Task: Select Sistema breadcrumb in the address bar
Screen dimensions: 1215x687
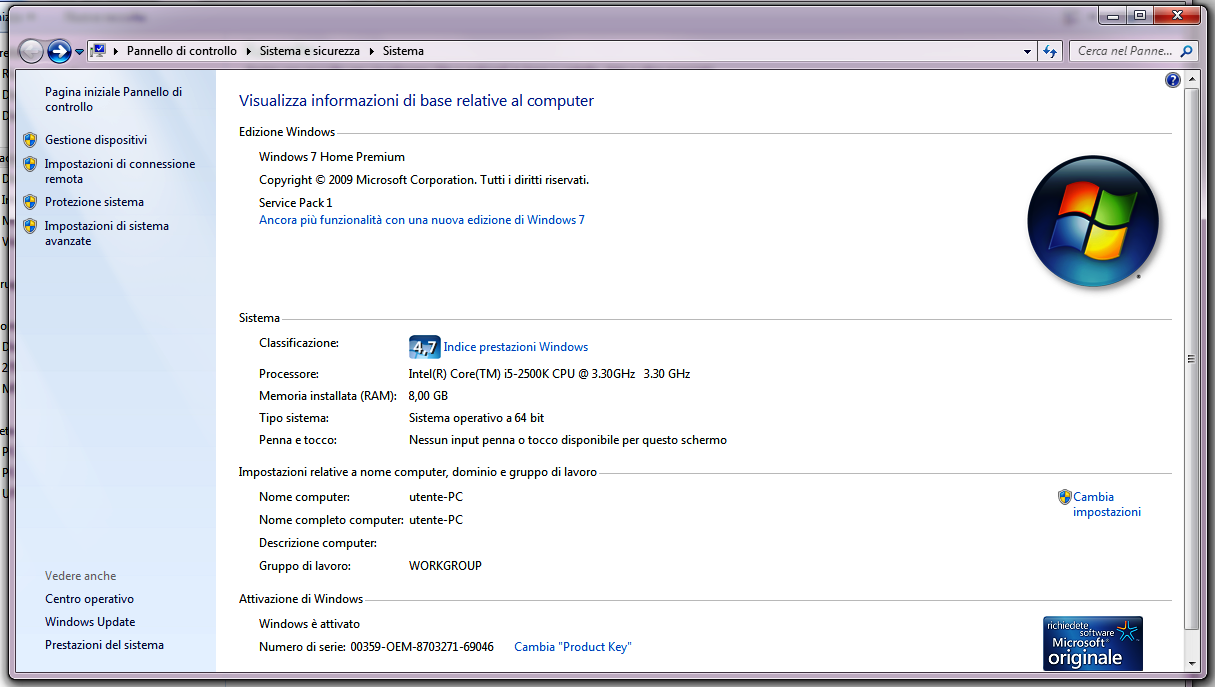Action: pos(403,51)
